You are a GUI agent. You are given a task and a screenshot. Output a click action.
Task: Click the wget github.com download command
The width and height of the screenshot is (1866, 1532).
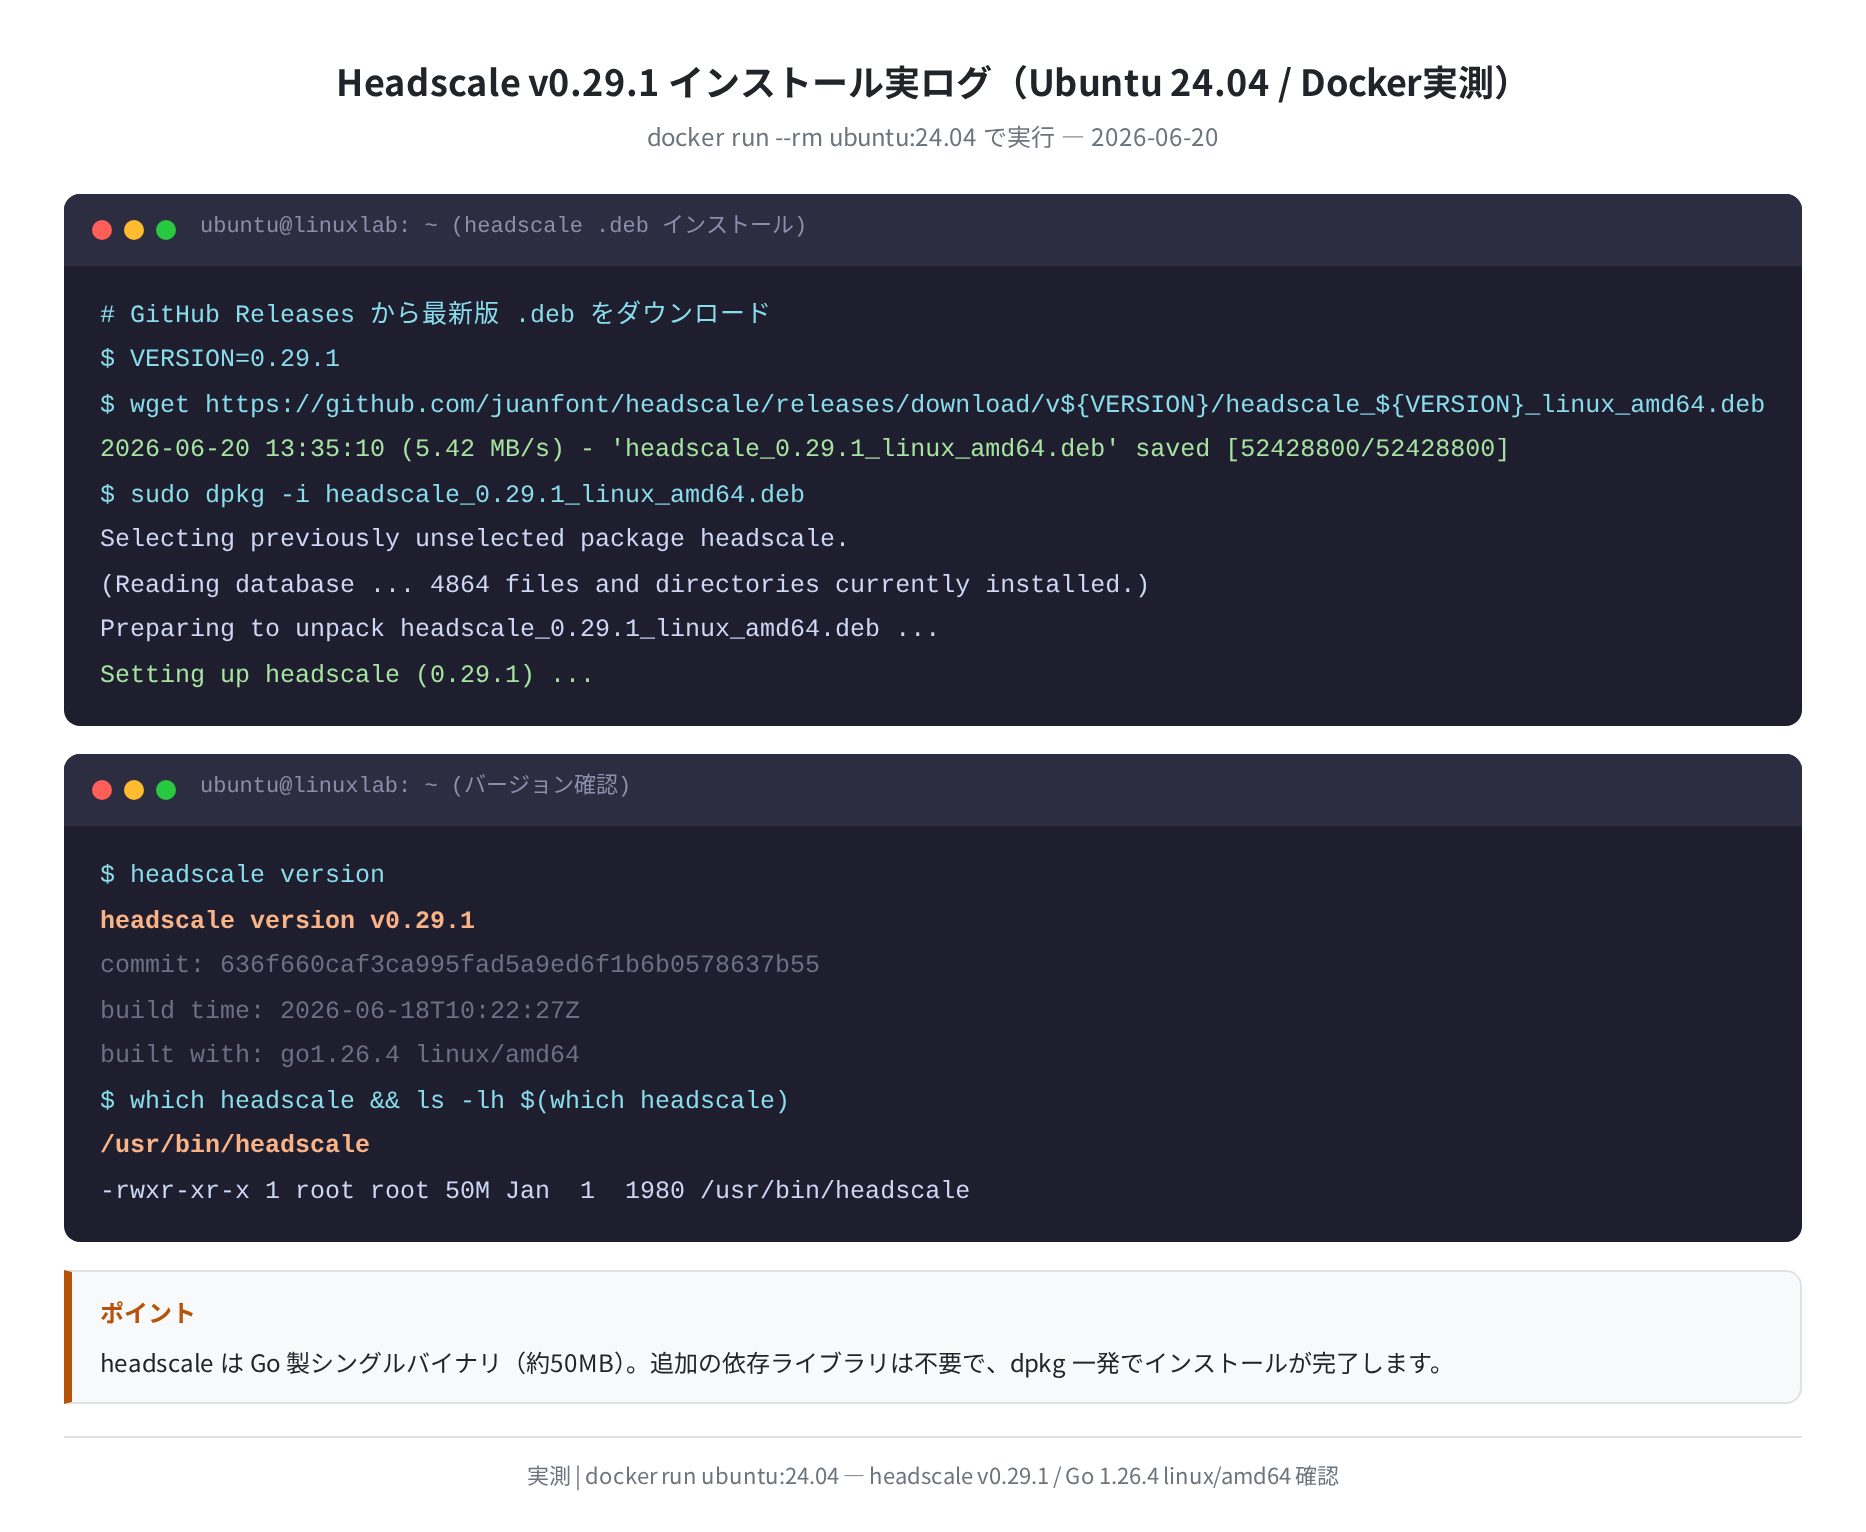pyautogui.click(x=932, y=404)
